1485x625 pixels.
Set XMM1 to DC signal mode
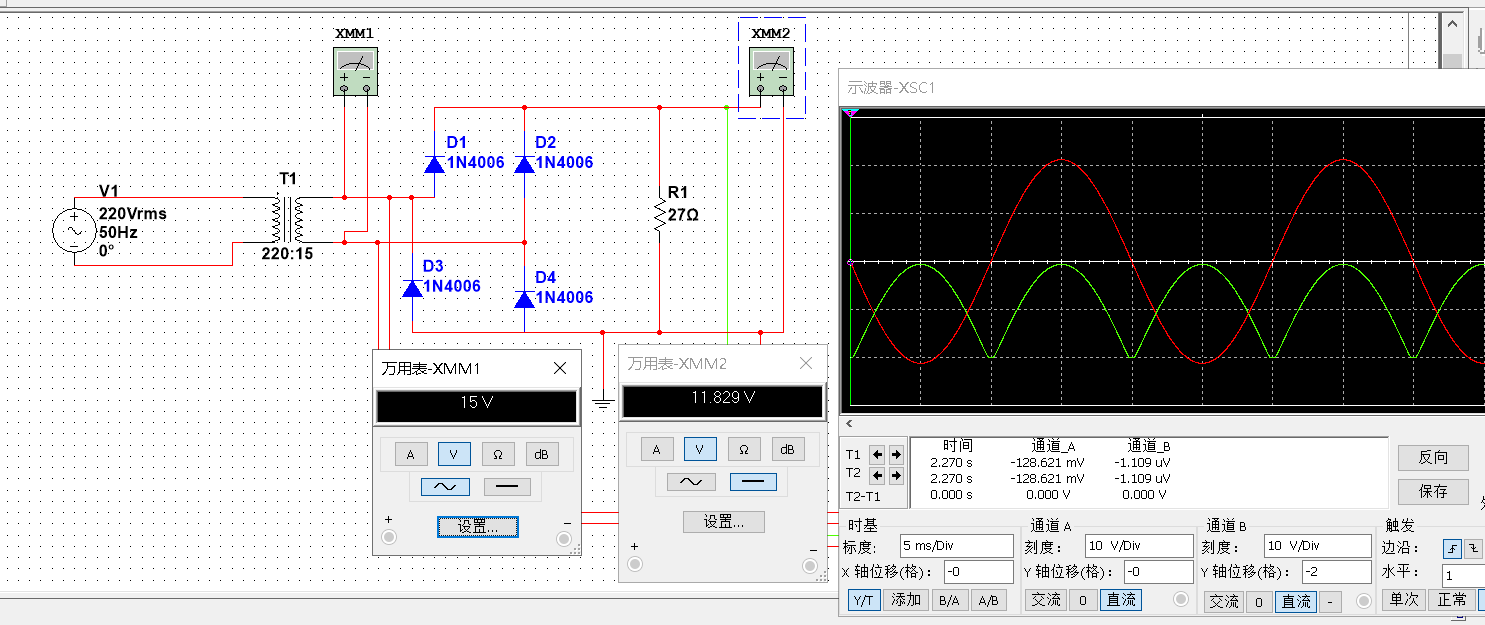(507, 487)
